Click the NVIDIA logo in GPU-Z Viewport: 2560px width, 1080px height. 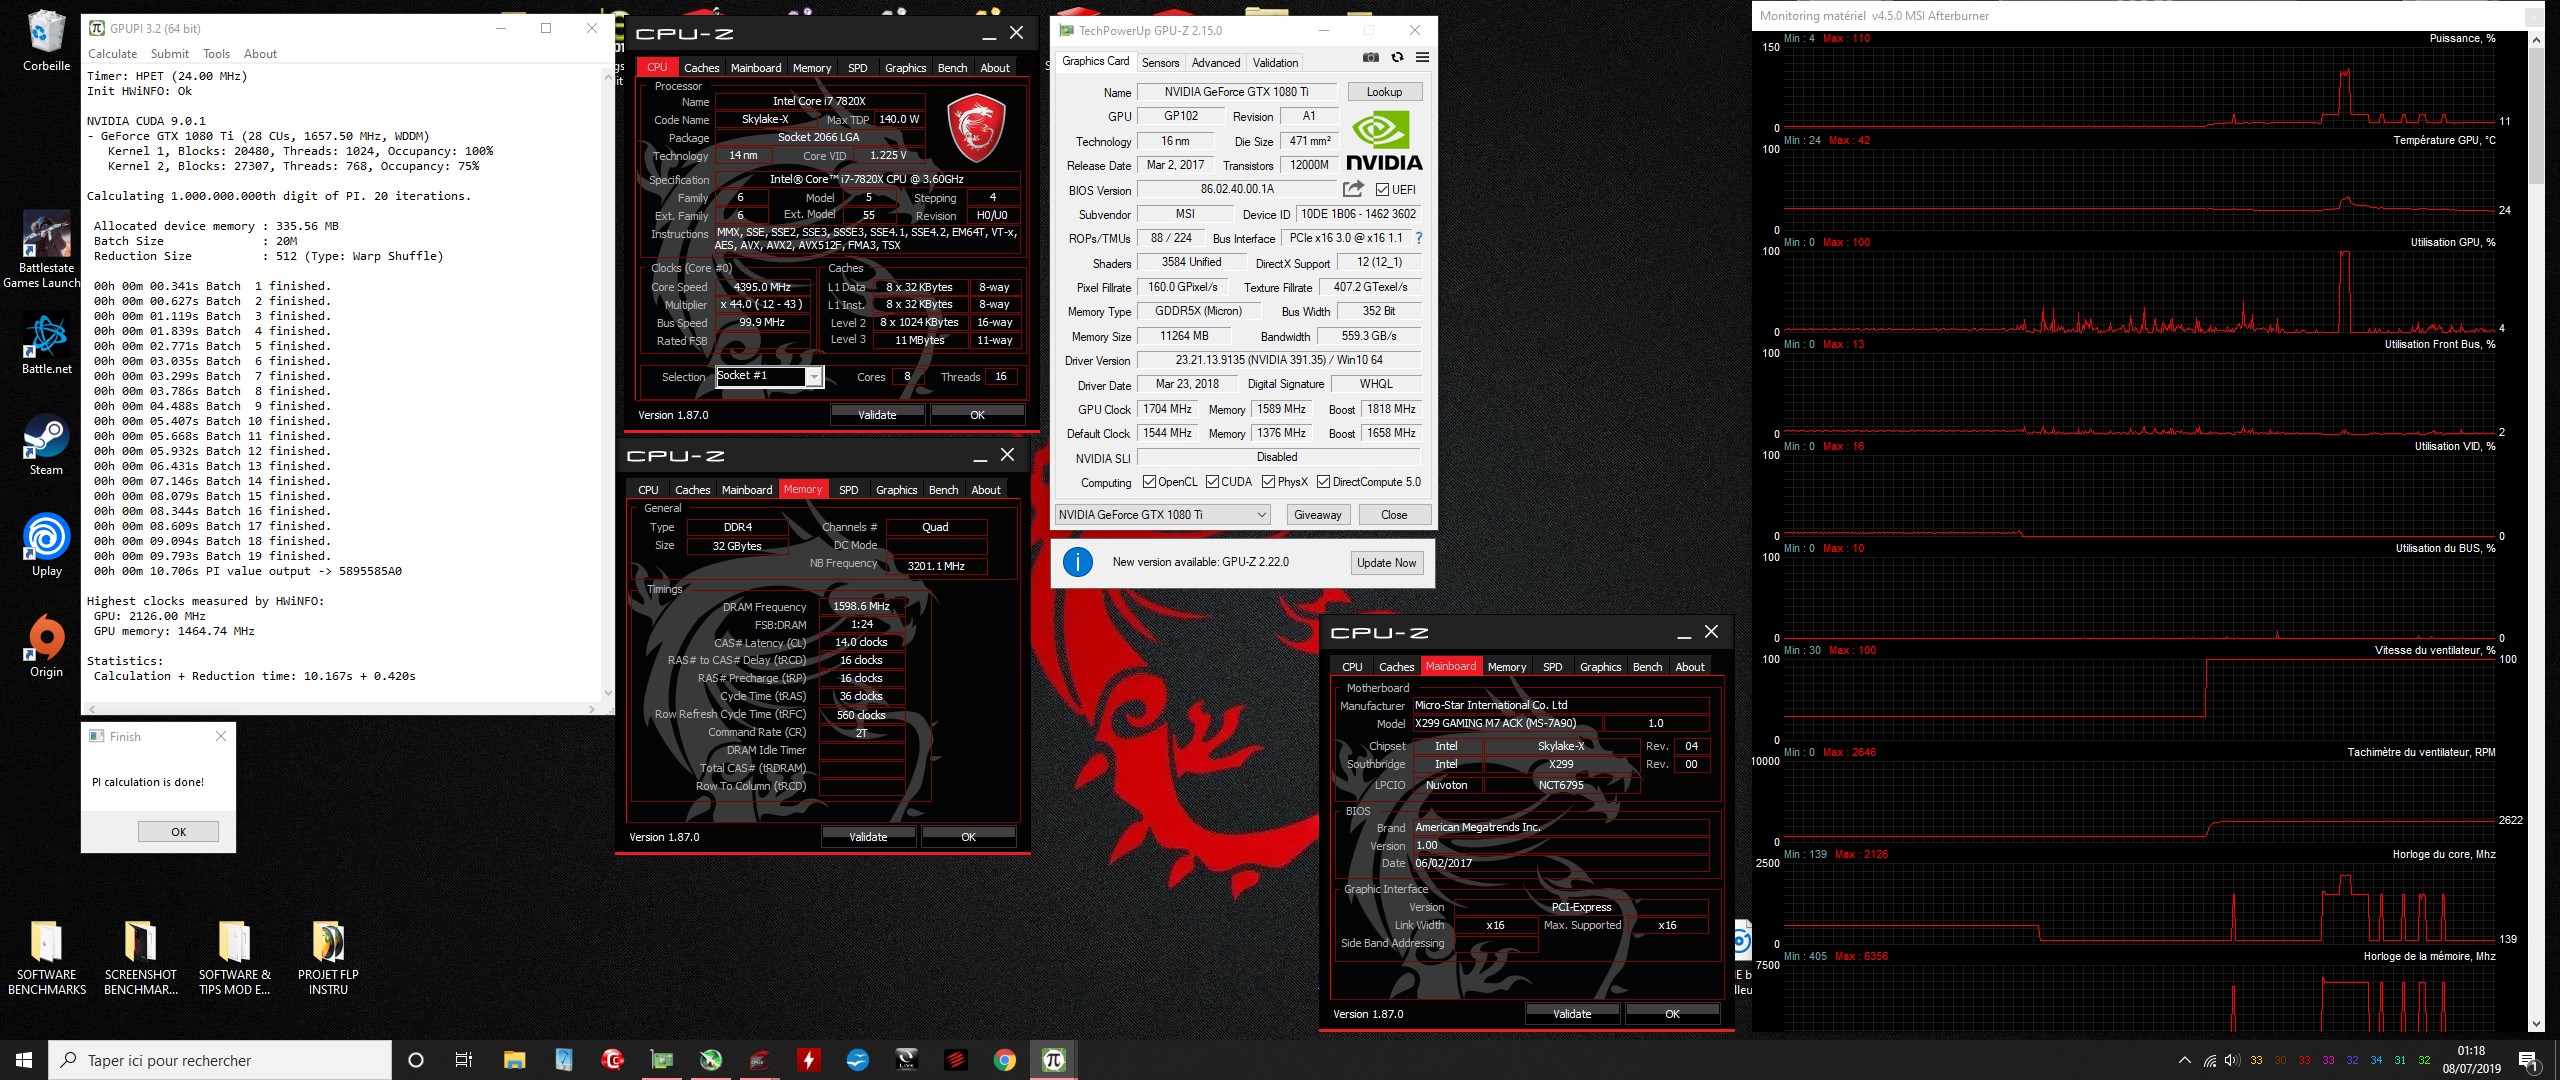click(1383, 141)
